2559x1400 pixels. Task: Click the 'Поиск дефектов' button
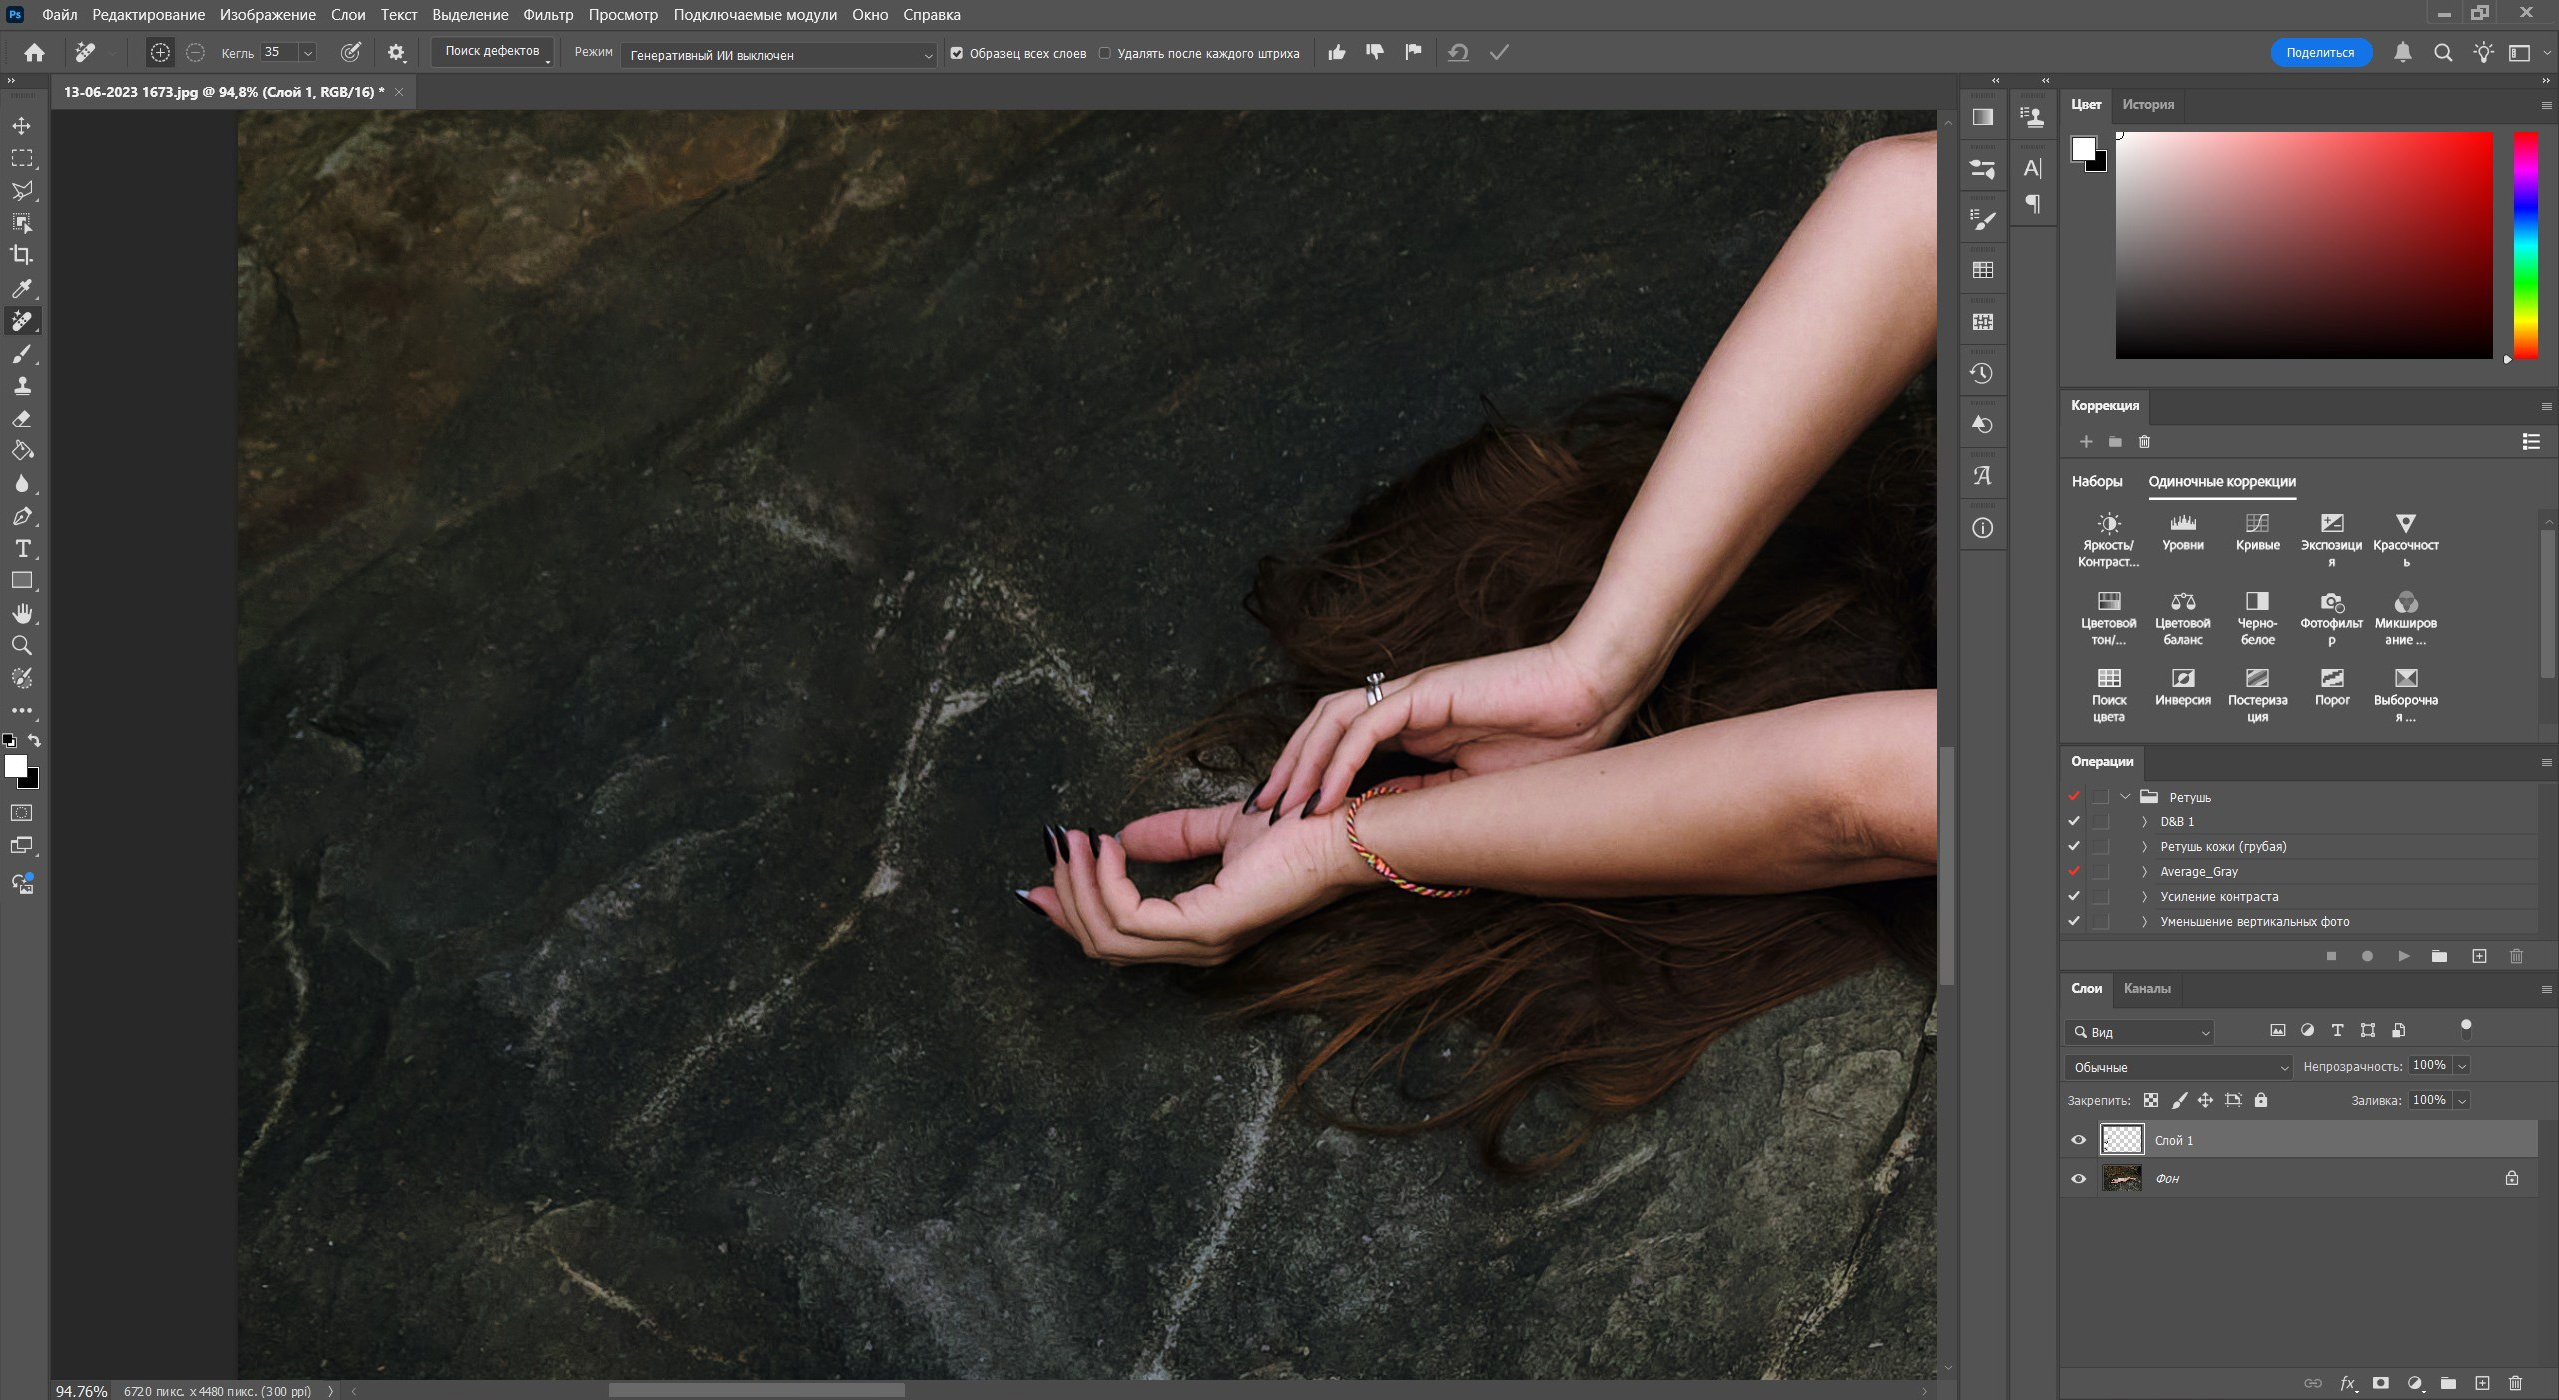pos(492,50)
